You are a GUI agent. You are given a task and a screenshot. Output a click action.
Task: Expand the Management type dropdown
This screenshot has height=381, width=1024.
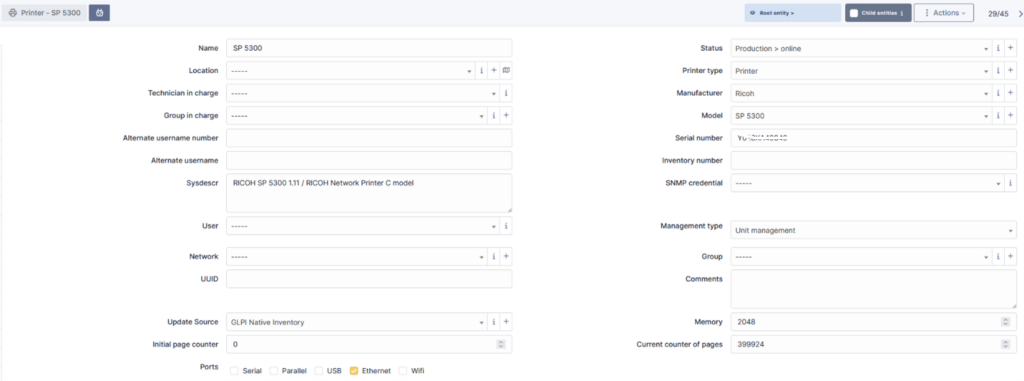(874, 230)
